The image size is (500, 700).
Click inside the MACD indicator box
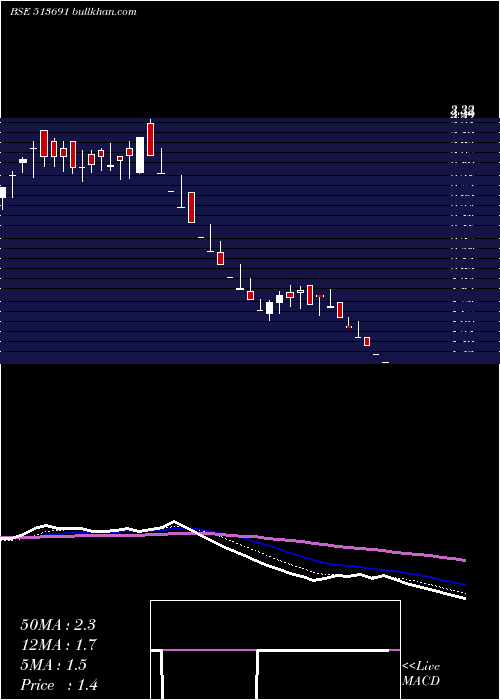pyautogui.click(x=275, y=650)
